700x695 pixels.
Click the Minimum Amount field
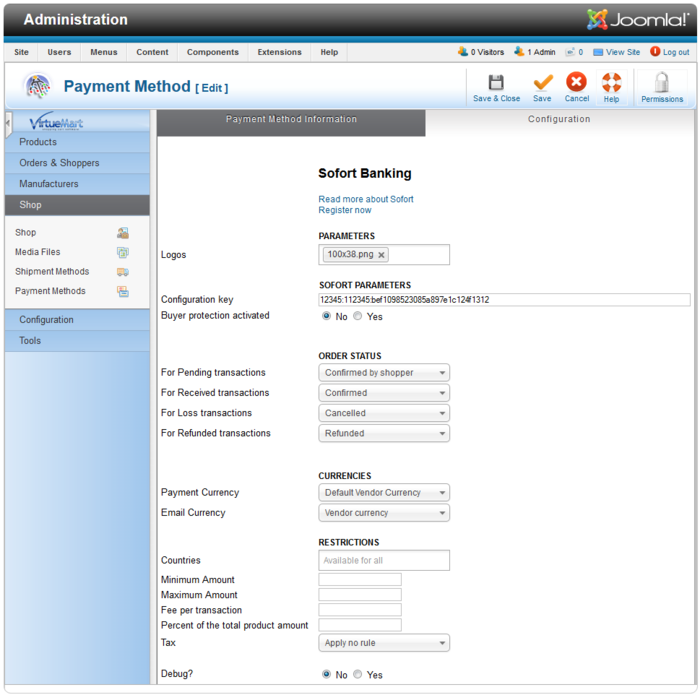coord(360,579)
